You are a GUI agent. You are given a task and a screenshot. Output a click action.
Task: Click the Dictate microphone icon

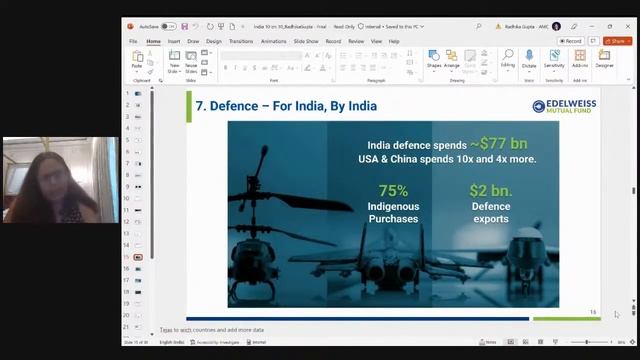point(529,56)
